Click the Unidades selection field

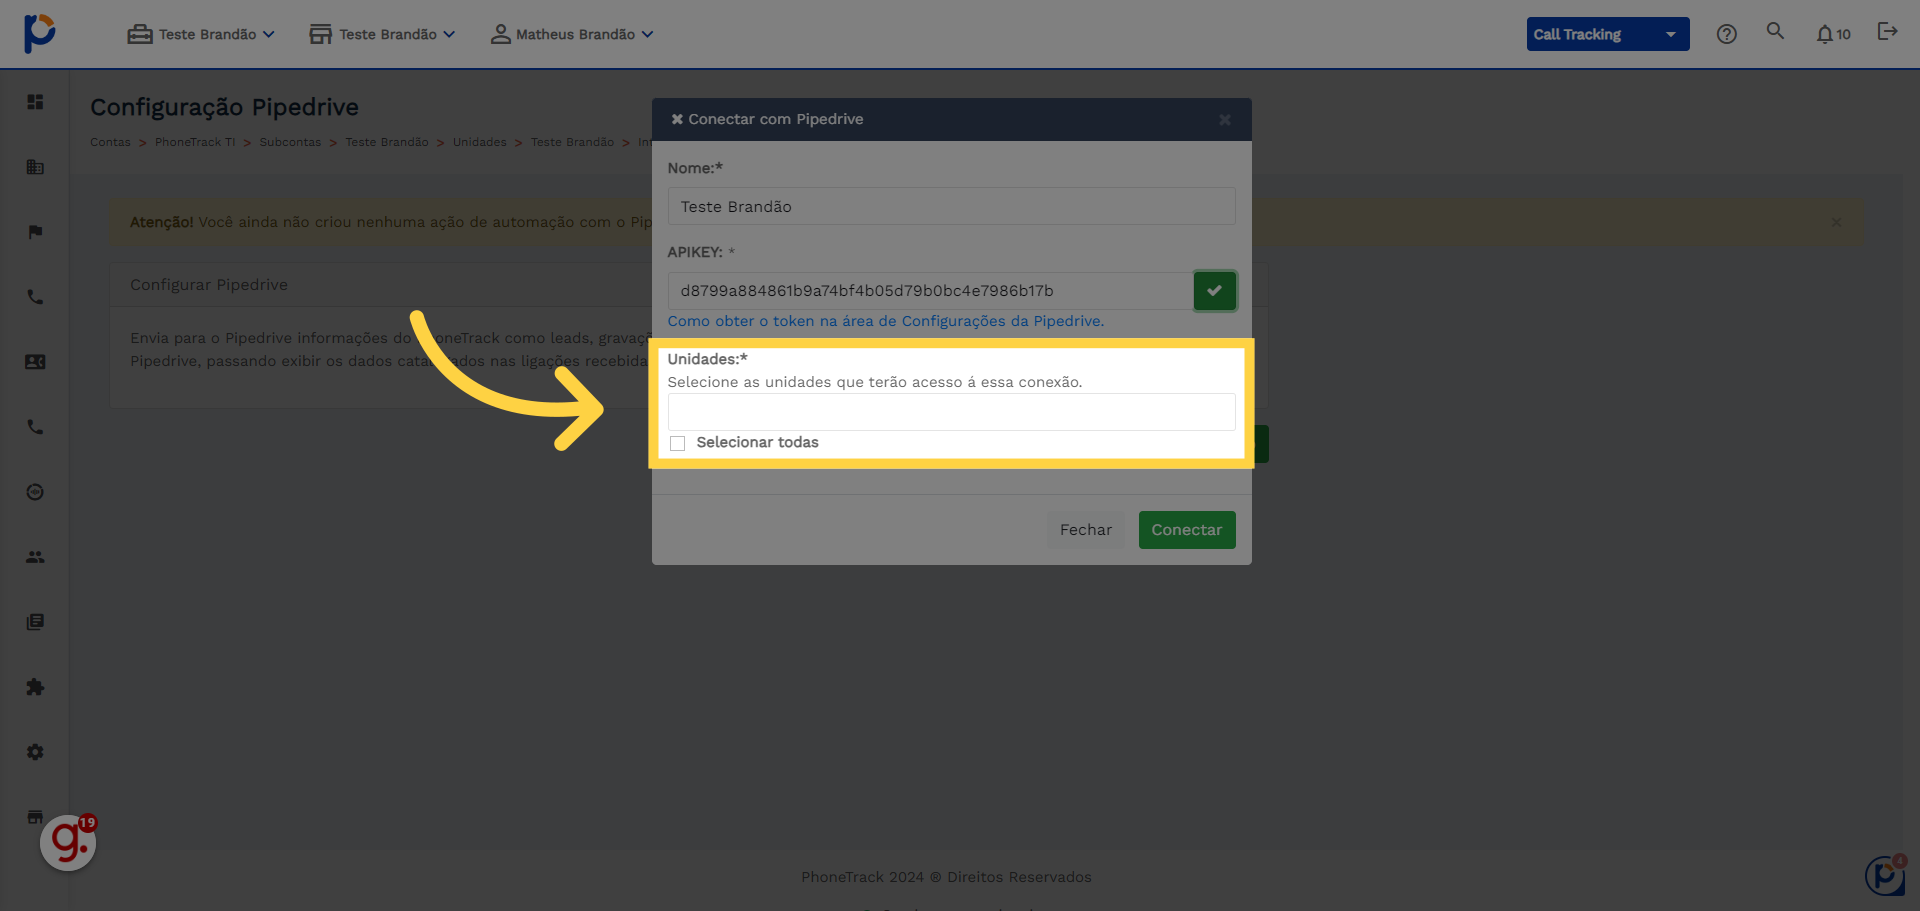pos(952,412)
